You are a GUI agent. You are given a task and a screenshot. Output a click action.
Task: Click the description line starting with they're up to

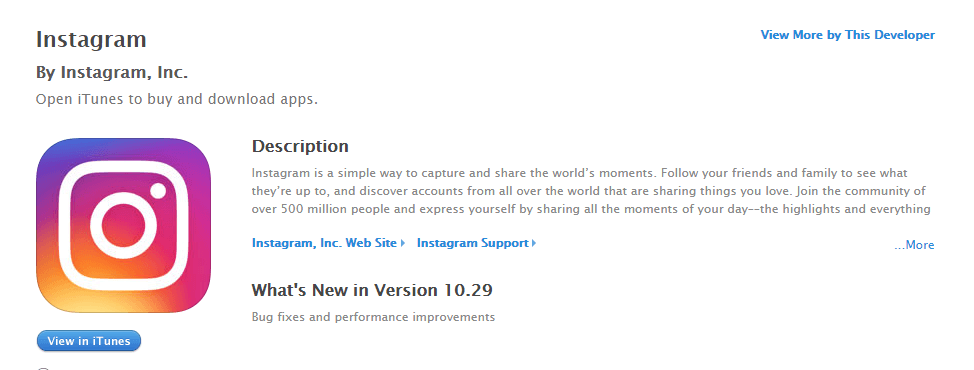pos(589,191)
